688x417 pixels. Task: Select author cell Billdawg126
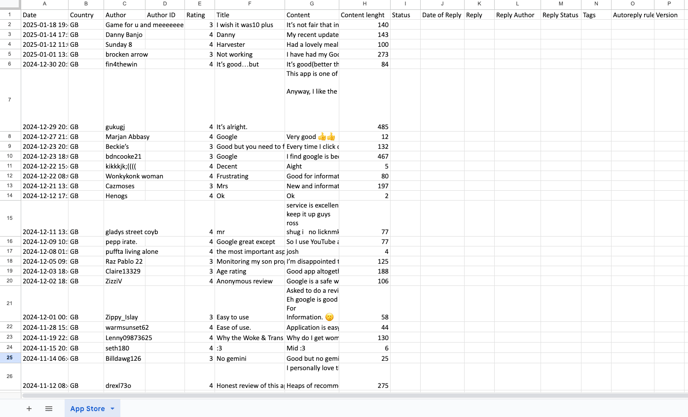(124, 358)
